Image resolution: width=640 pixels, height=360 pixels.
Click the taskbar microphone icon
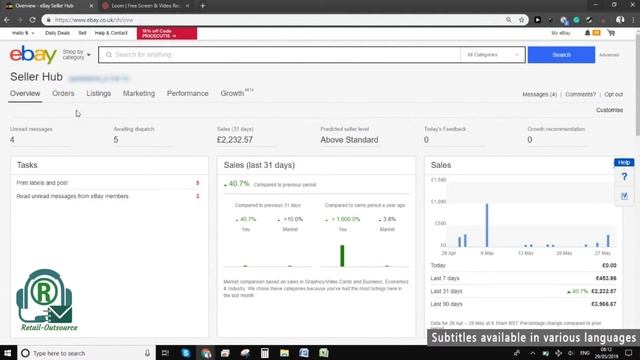(x=147, y=353)
